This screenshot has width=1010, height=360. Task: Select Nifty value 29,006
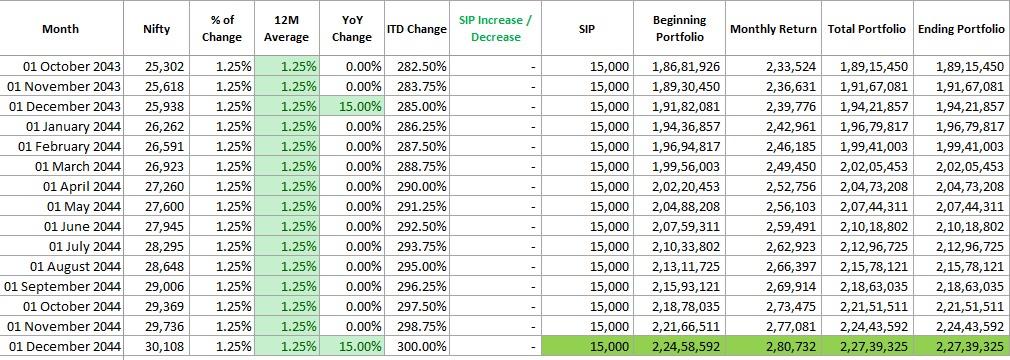coord(157,286)
